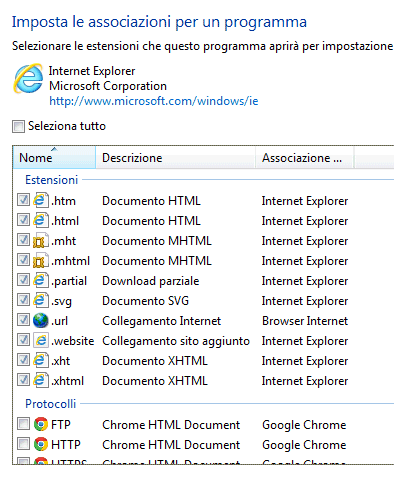Uncheck the .htm extension checkbox

click(23, 200)
